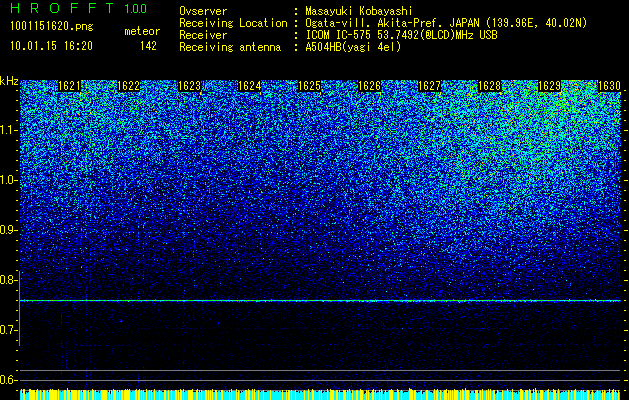Screen dimensions: 629x400
Task: Select the filename 1001151620.png
Action: pyautogui.click(x=52, y=27)
